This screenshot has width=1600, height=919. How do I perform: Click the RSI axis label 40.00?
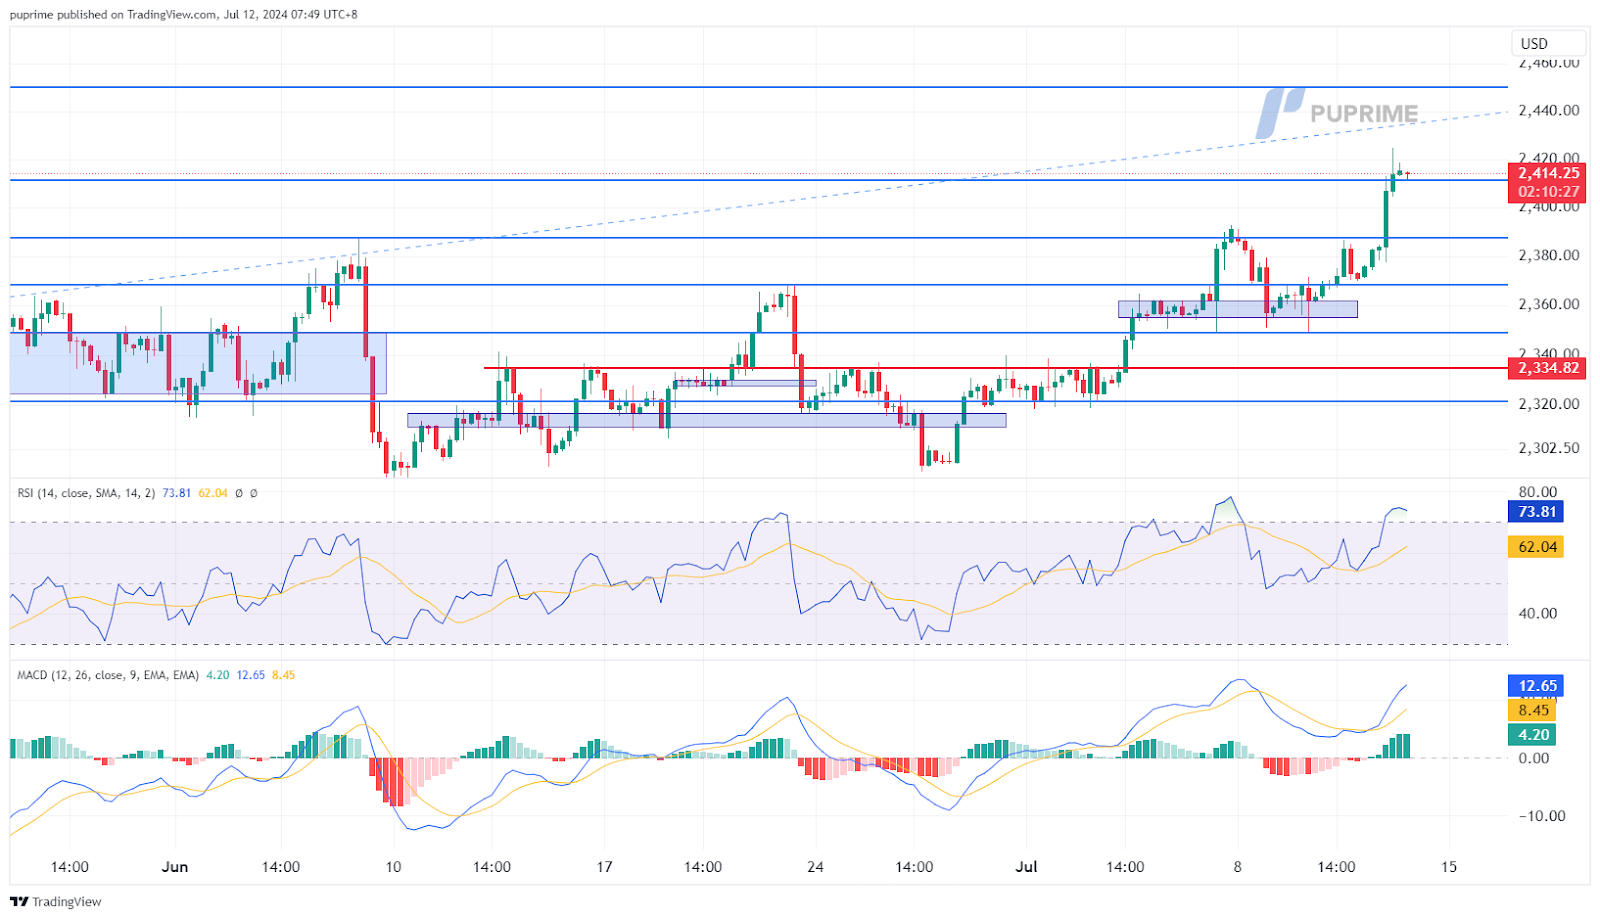point(1538,614)
